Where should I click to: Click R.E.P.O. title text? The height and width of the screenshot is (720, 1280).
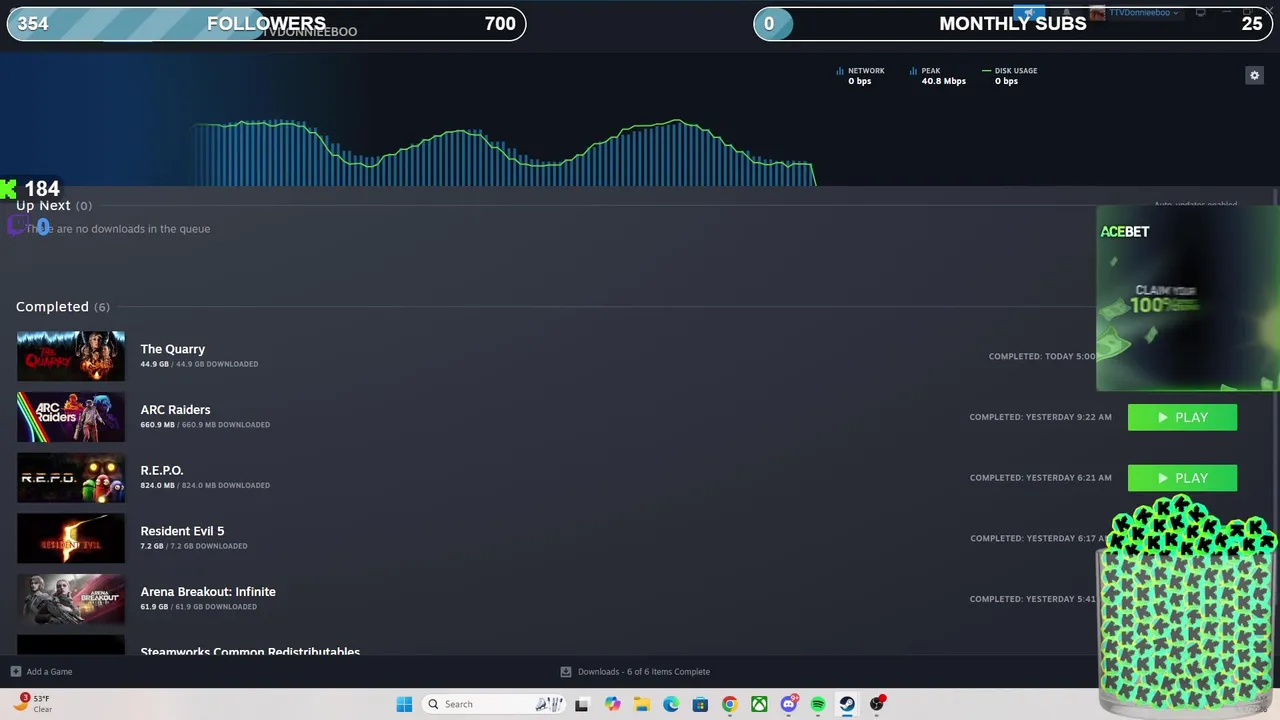[162, 470]
